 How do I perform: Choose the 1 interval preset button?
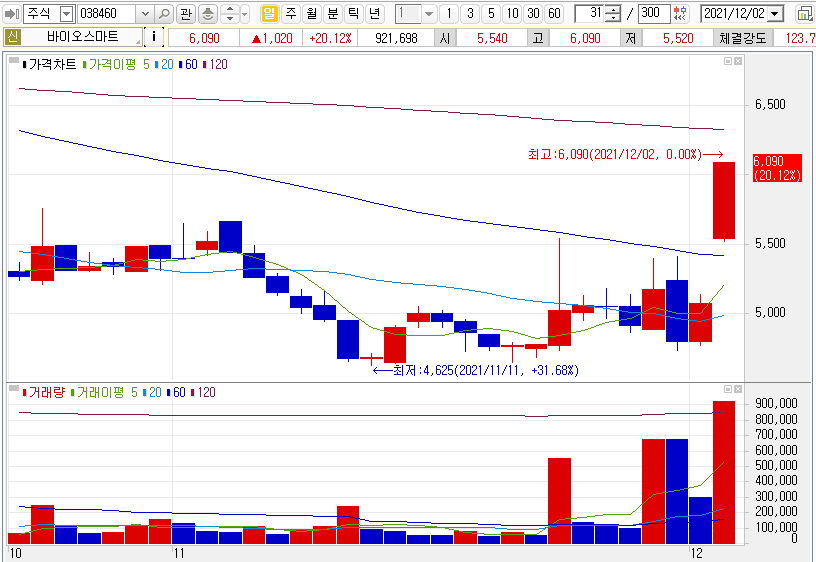coord(449,14)
